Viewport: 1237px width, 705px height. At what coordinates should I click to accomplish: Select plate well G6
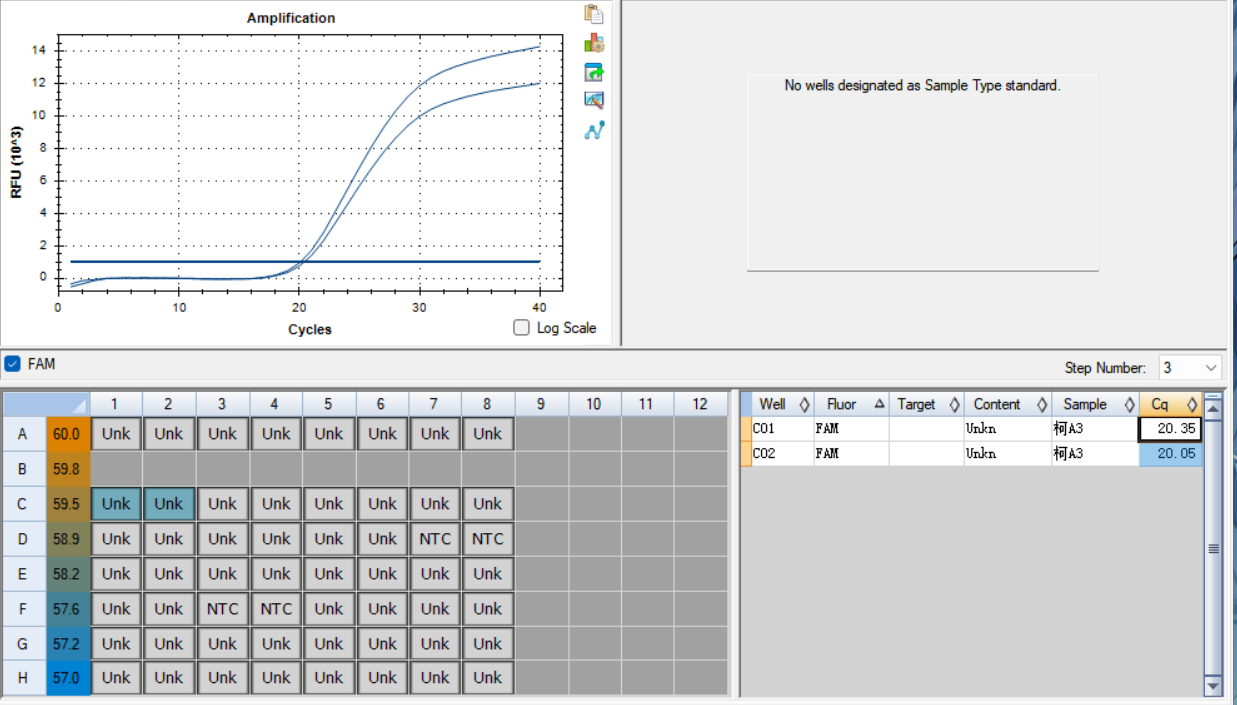click(382, 644)
